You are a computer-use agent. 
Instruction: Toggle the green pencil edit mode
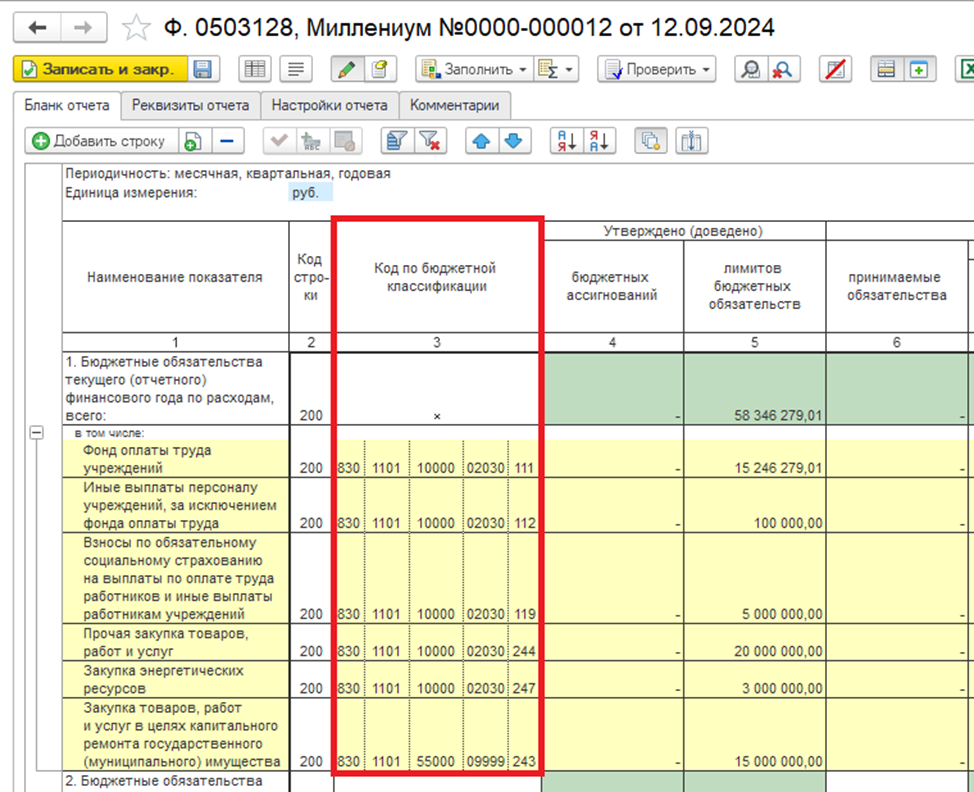(347, 69)
